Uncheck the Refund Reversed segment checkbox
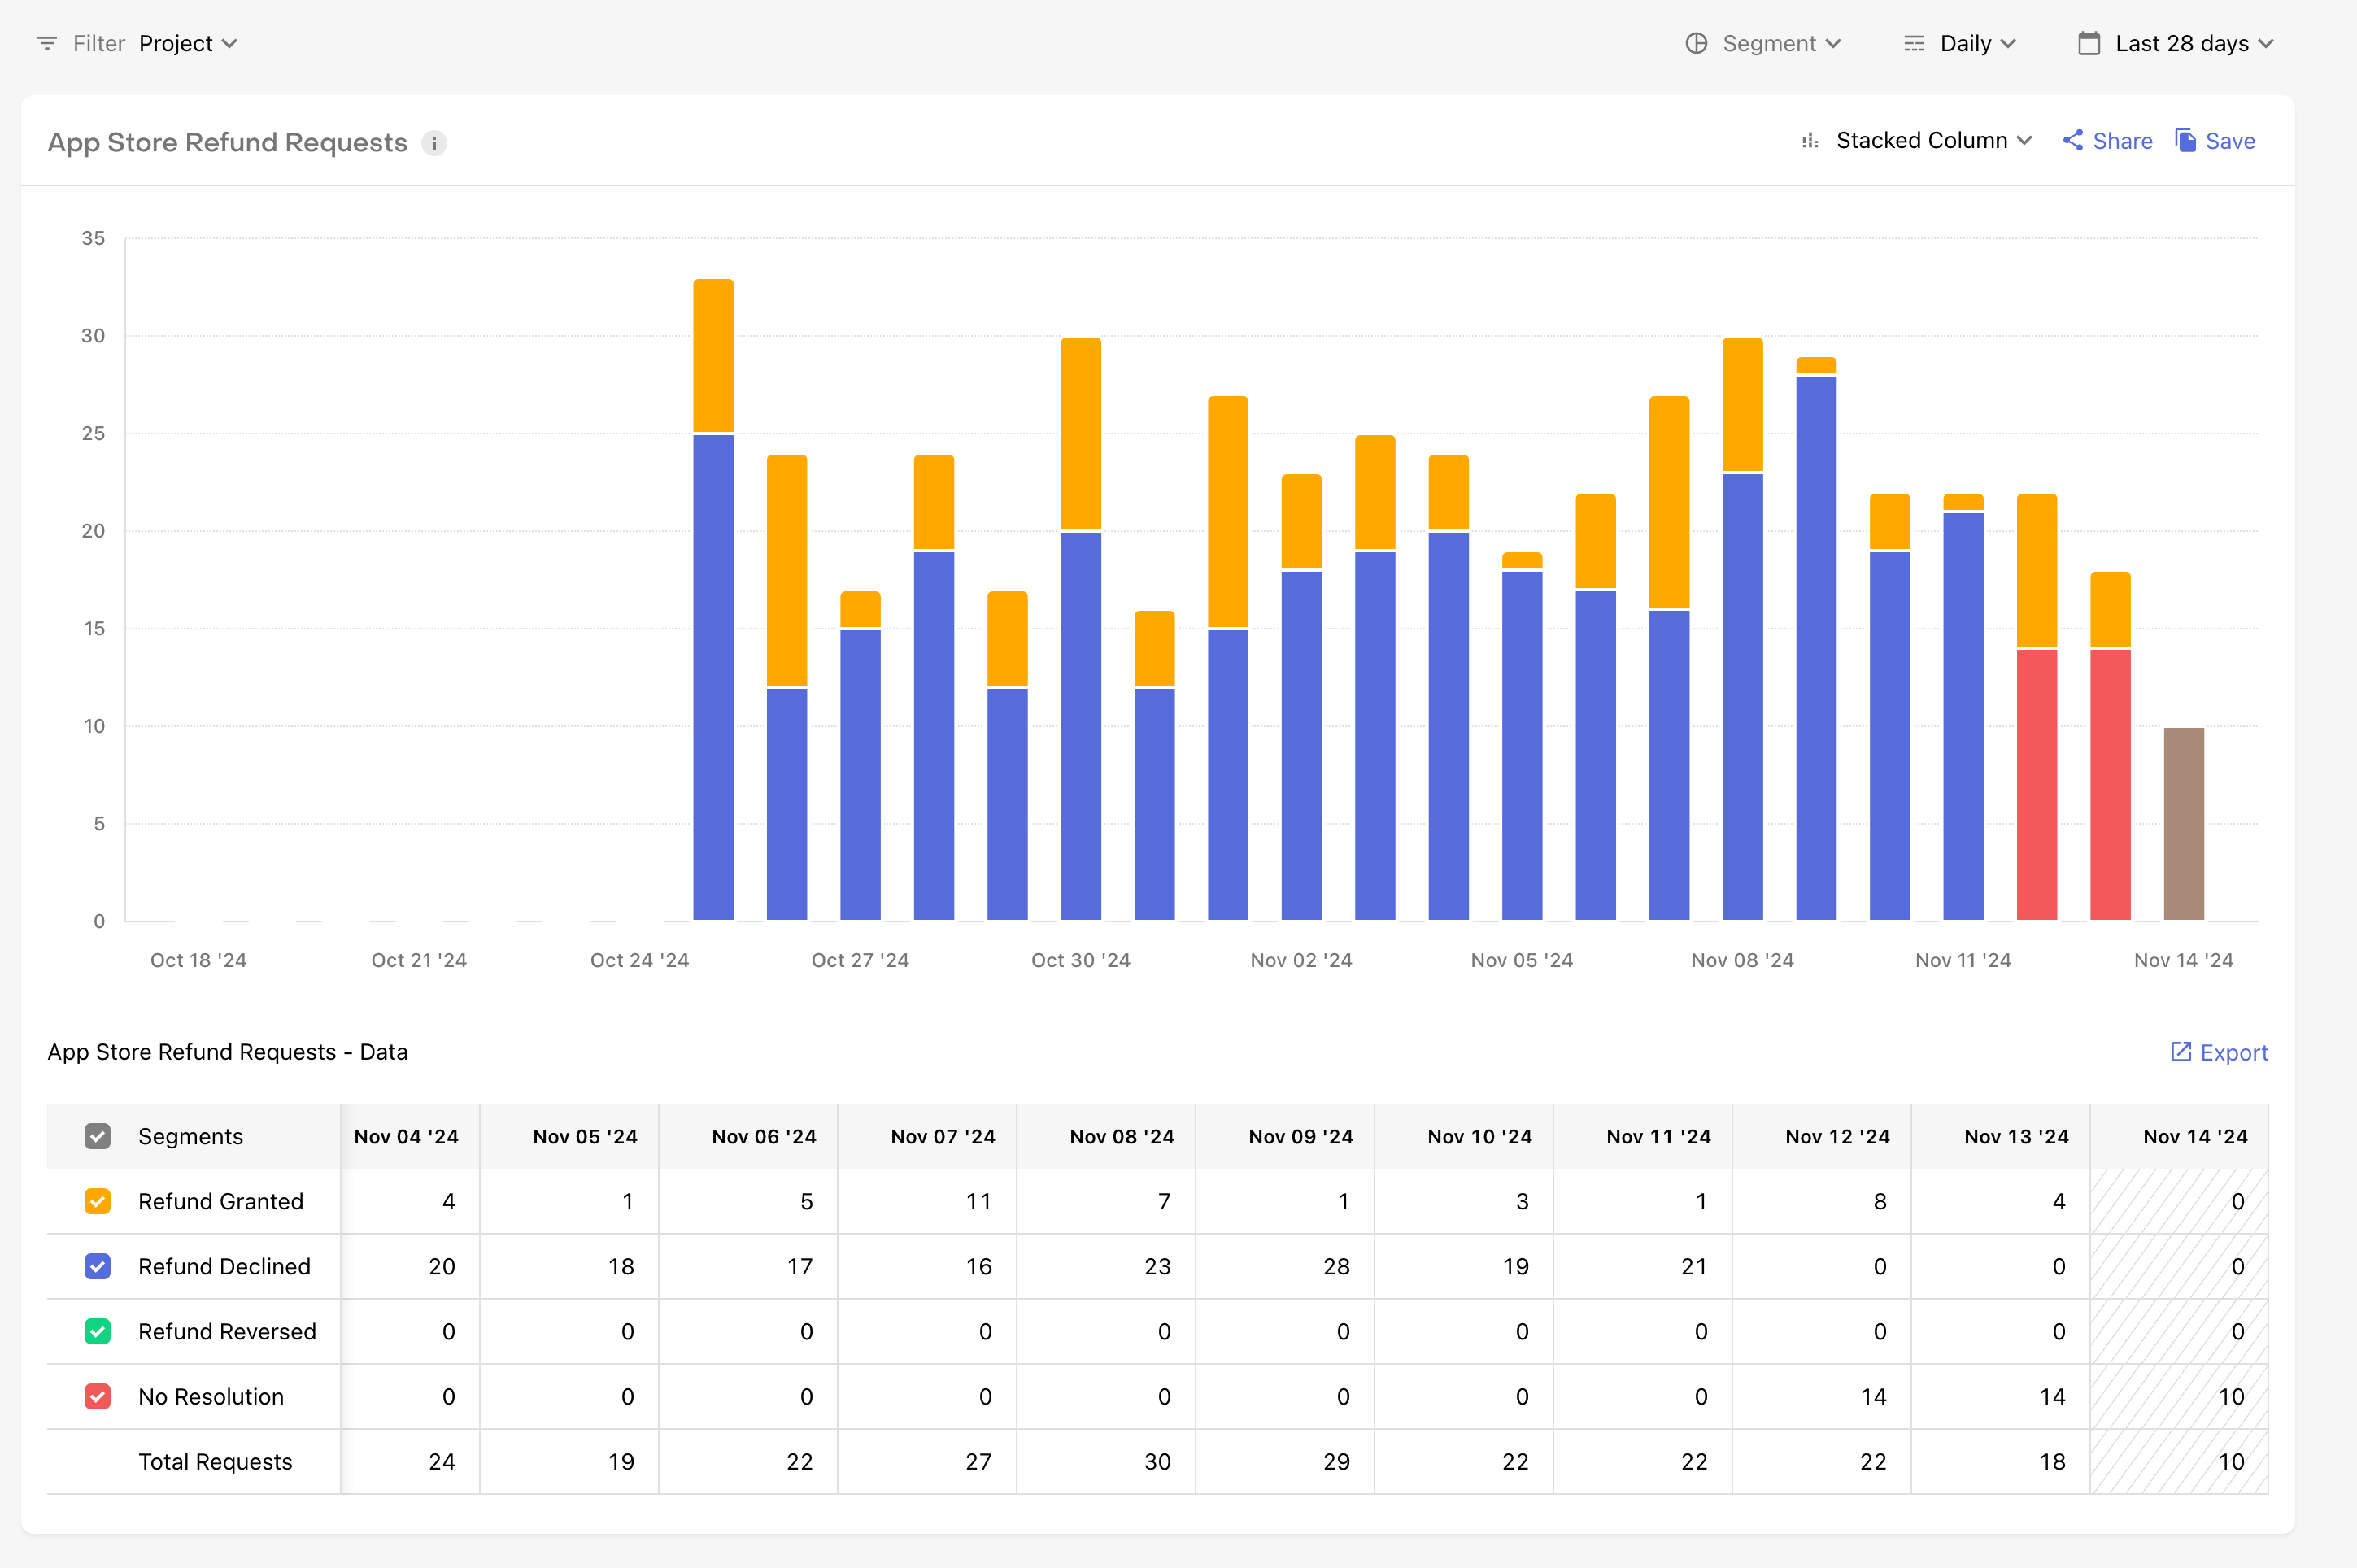 pos(97,1331)
